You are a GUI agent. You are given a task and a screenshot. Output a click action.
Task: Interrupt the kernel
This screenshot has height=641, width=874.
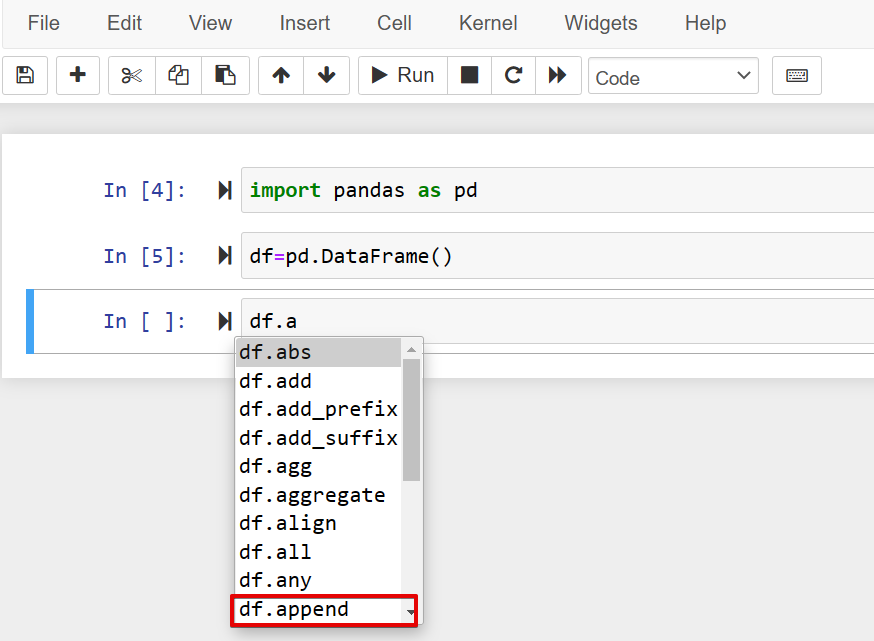(x=469, y=75)
